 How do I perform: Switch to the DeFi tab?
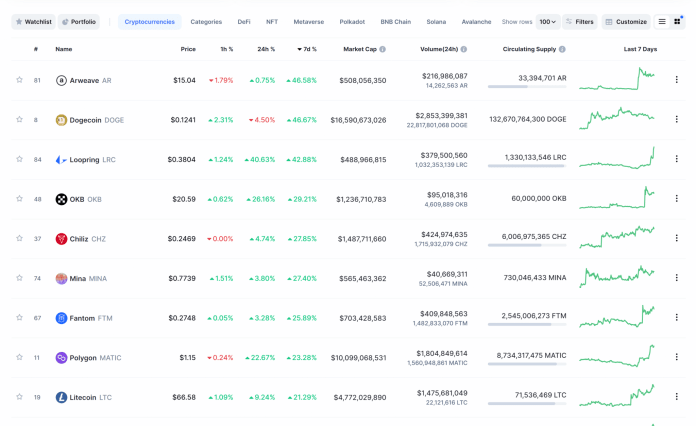[x=244, y=21]
